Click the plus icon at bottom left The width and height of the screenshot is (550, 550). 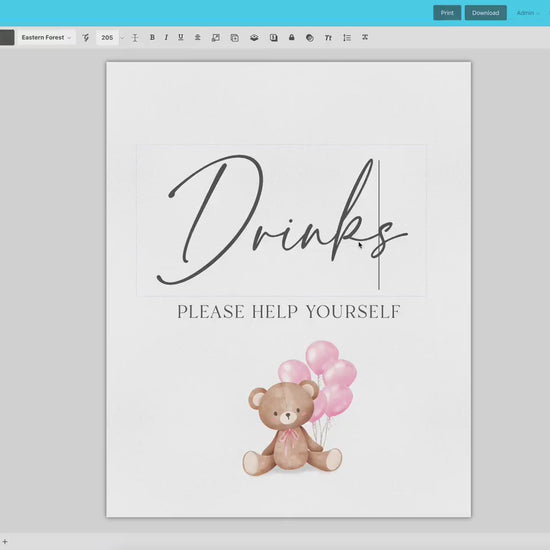(x=5, y=542)
